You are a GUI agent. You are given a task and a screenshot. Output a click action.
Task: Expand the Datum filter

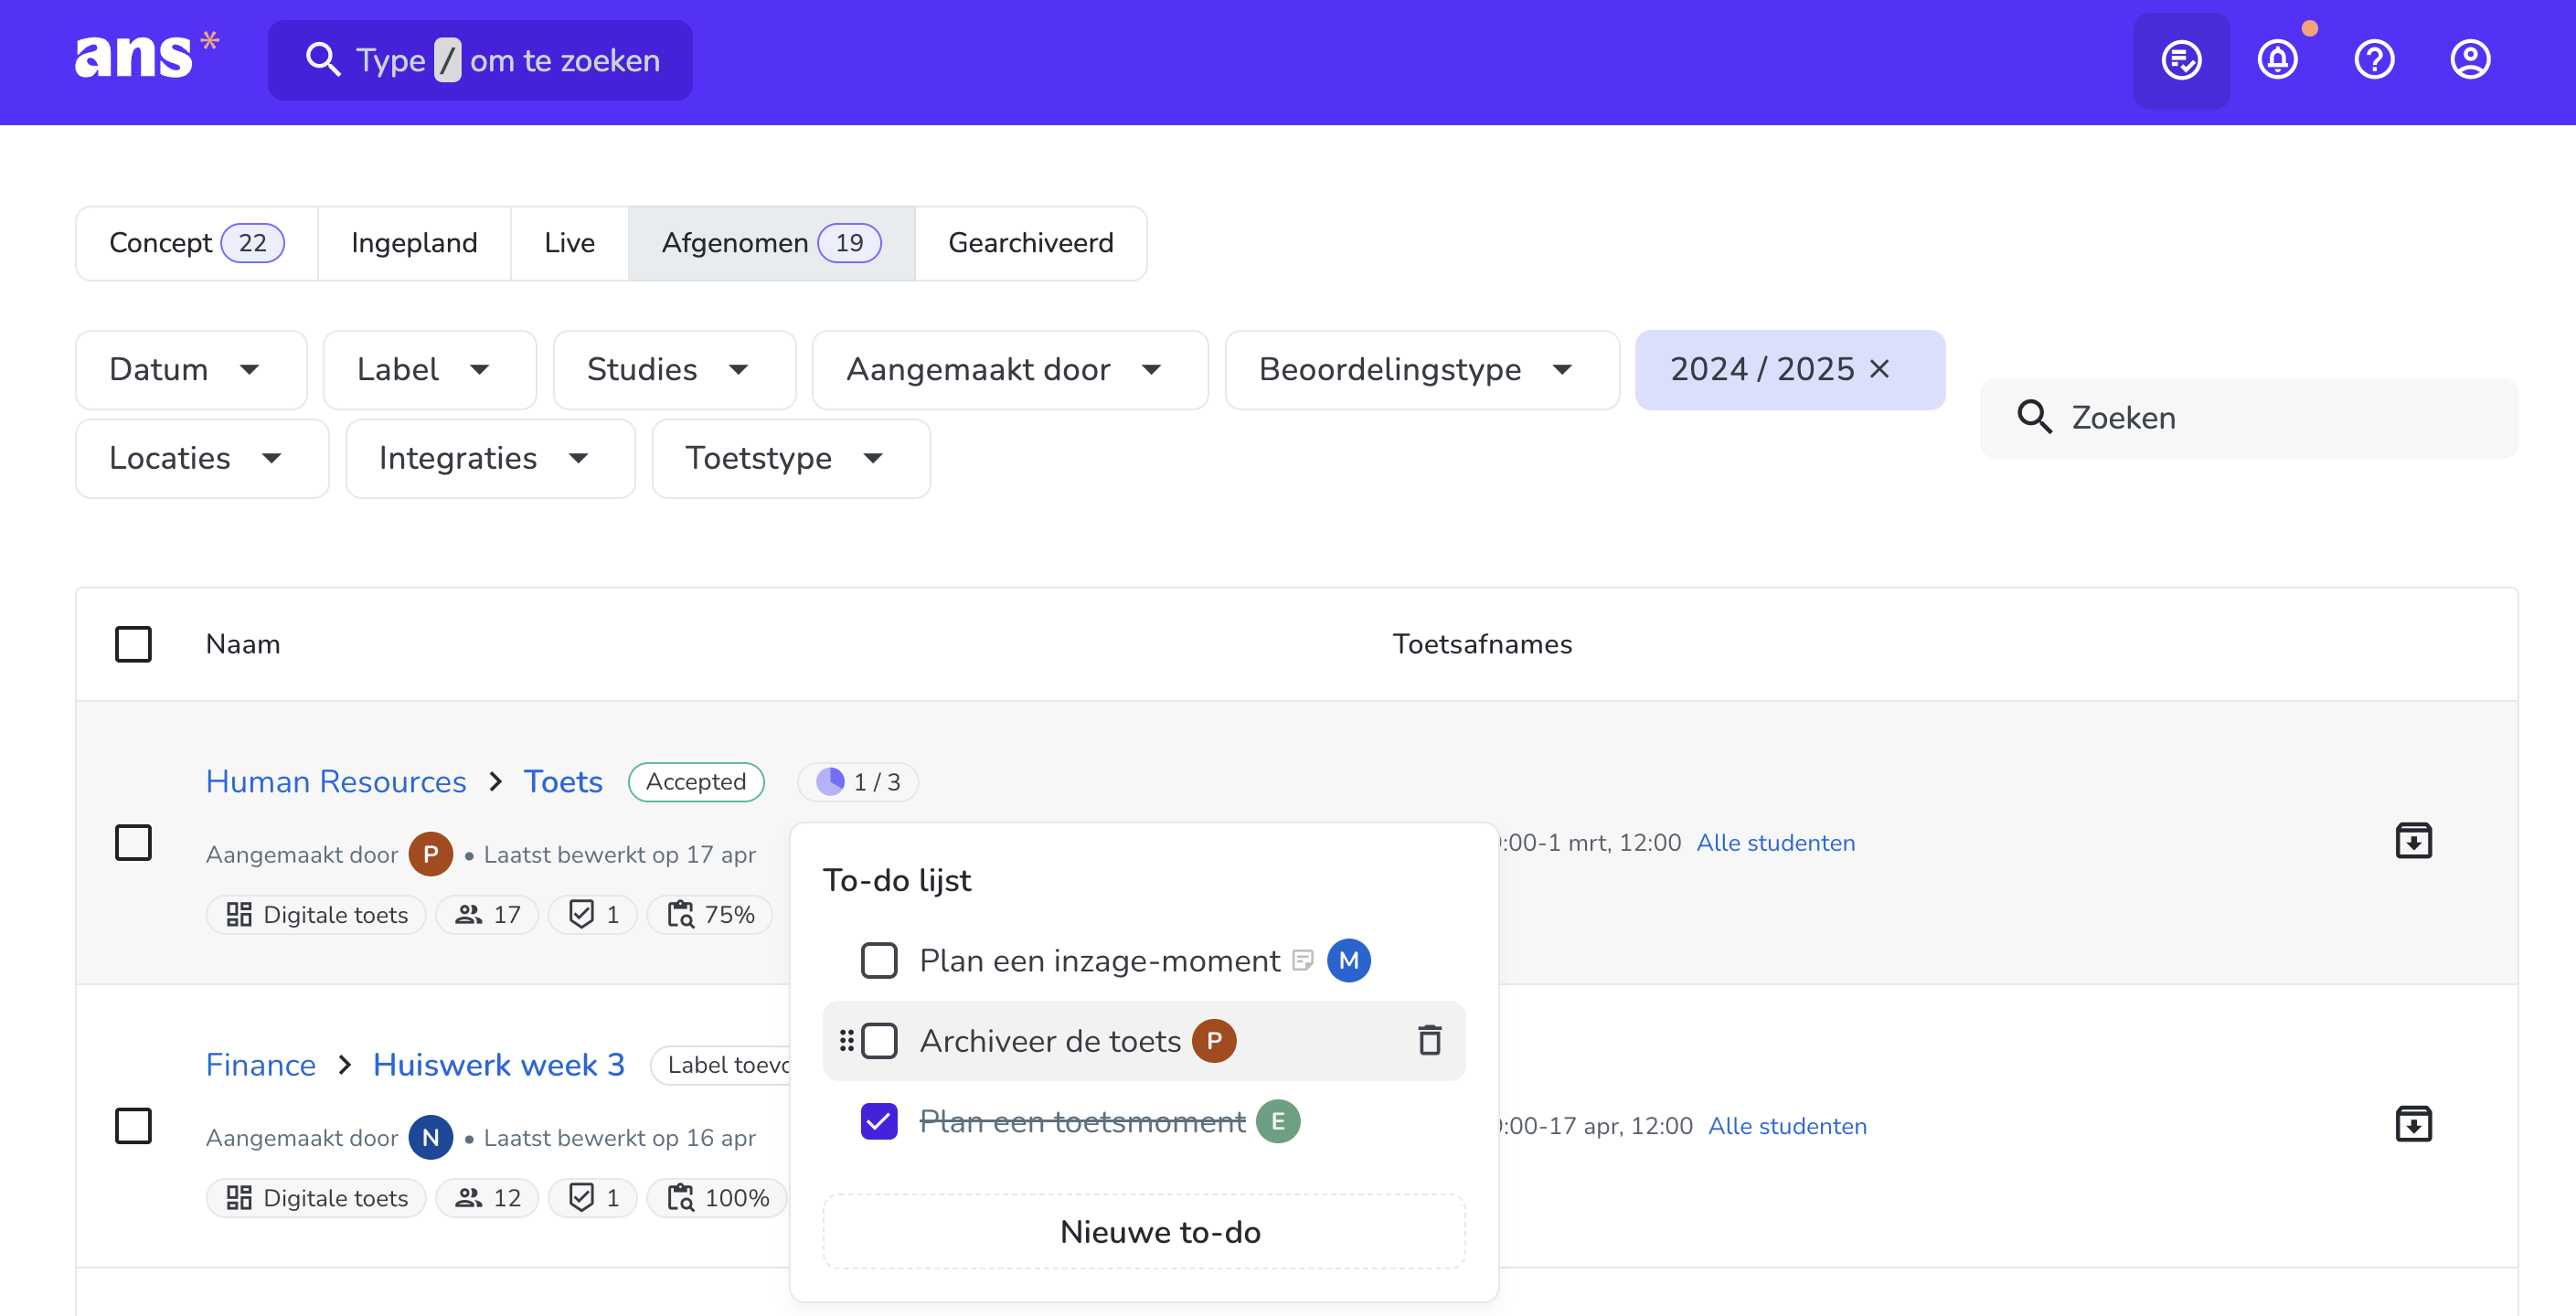click(191, 369)
